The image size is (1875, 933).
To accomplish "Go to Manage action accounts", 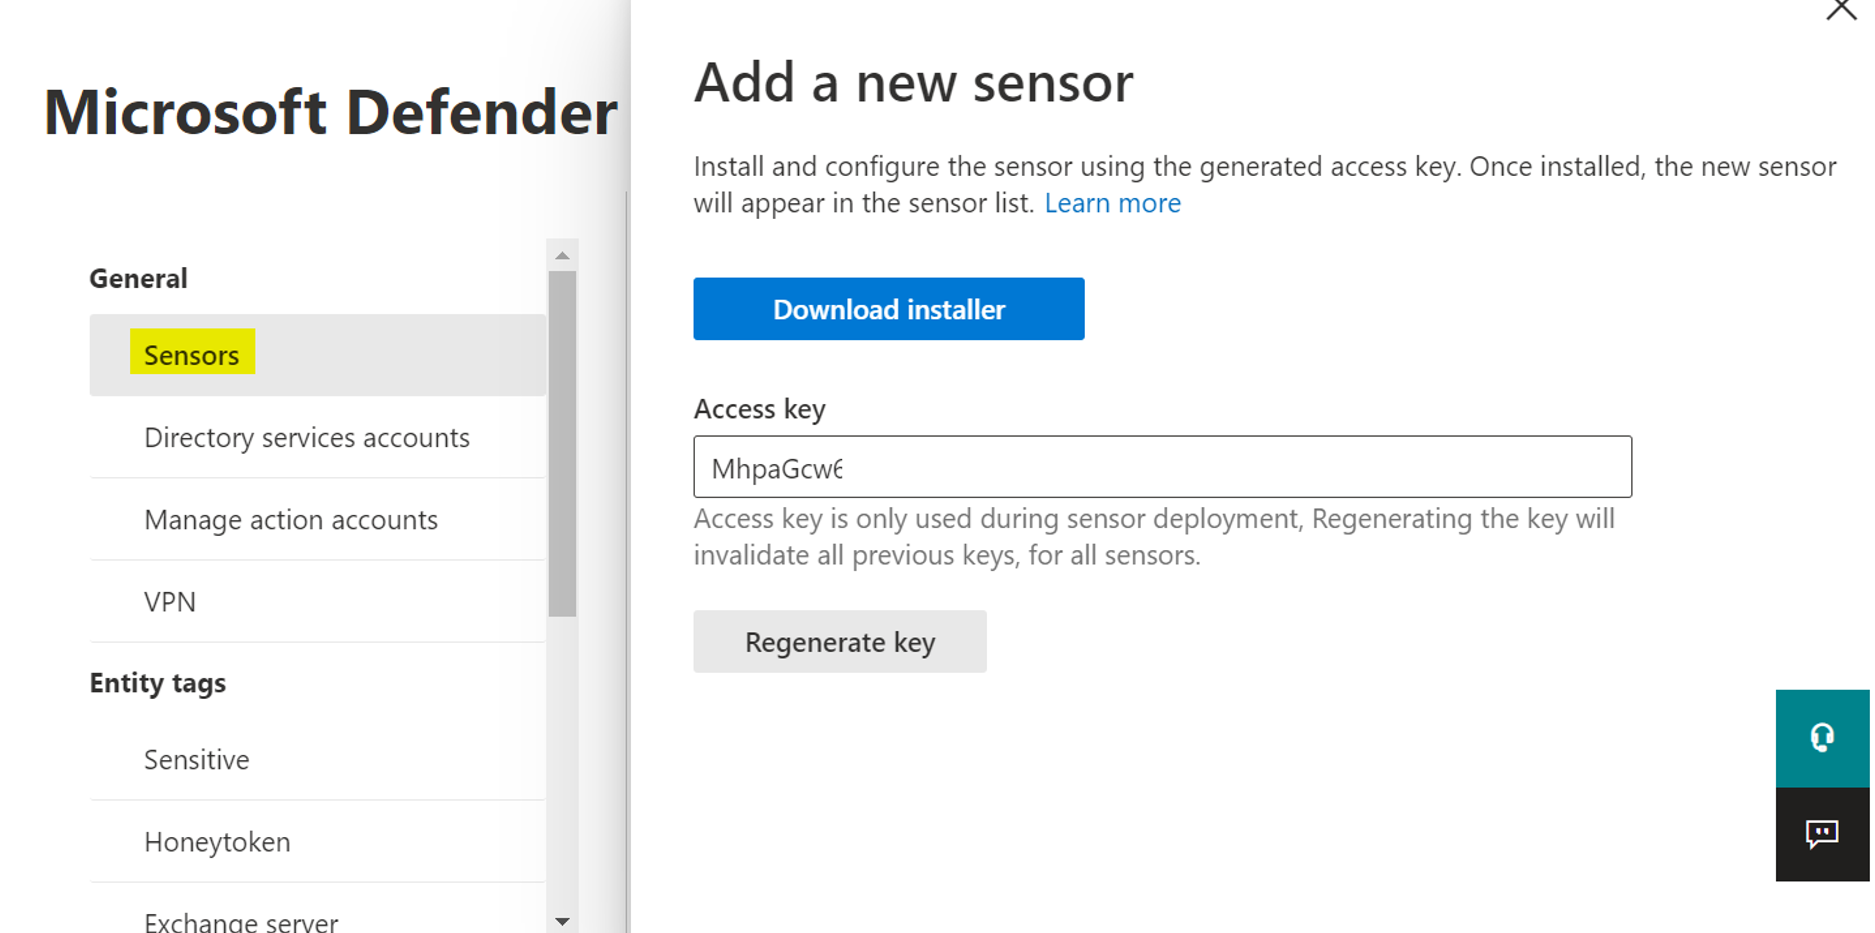I will 291,519.
